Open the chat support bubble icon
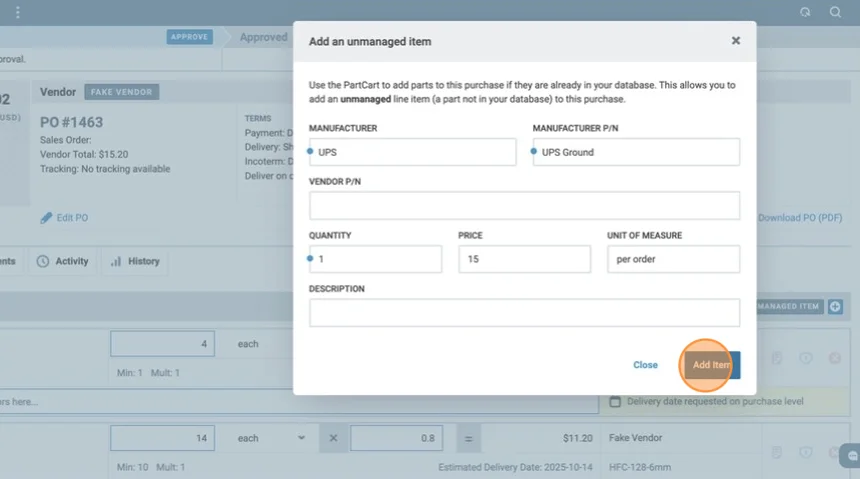860x479 pixels. (x=849, y=454)
